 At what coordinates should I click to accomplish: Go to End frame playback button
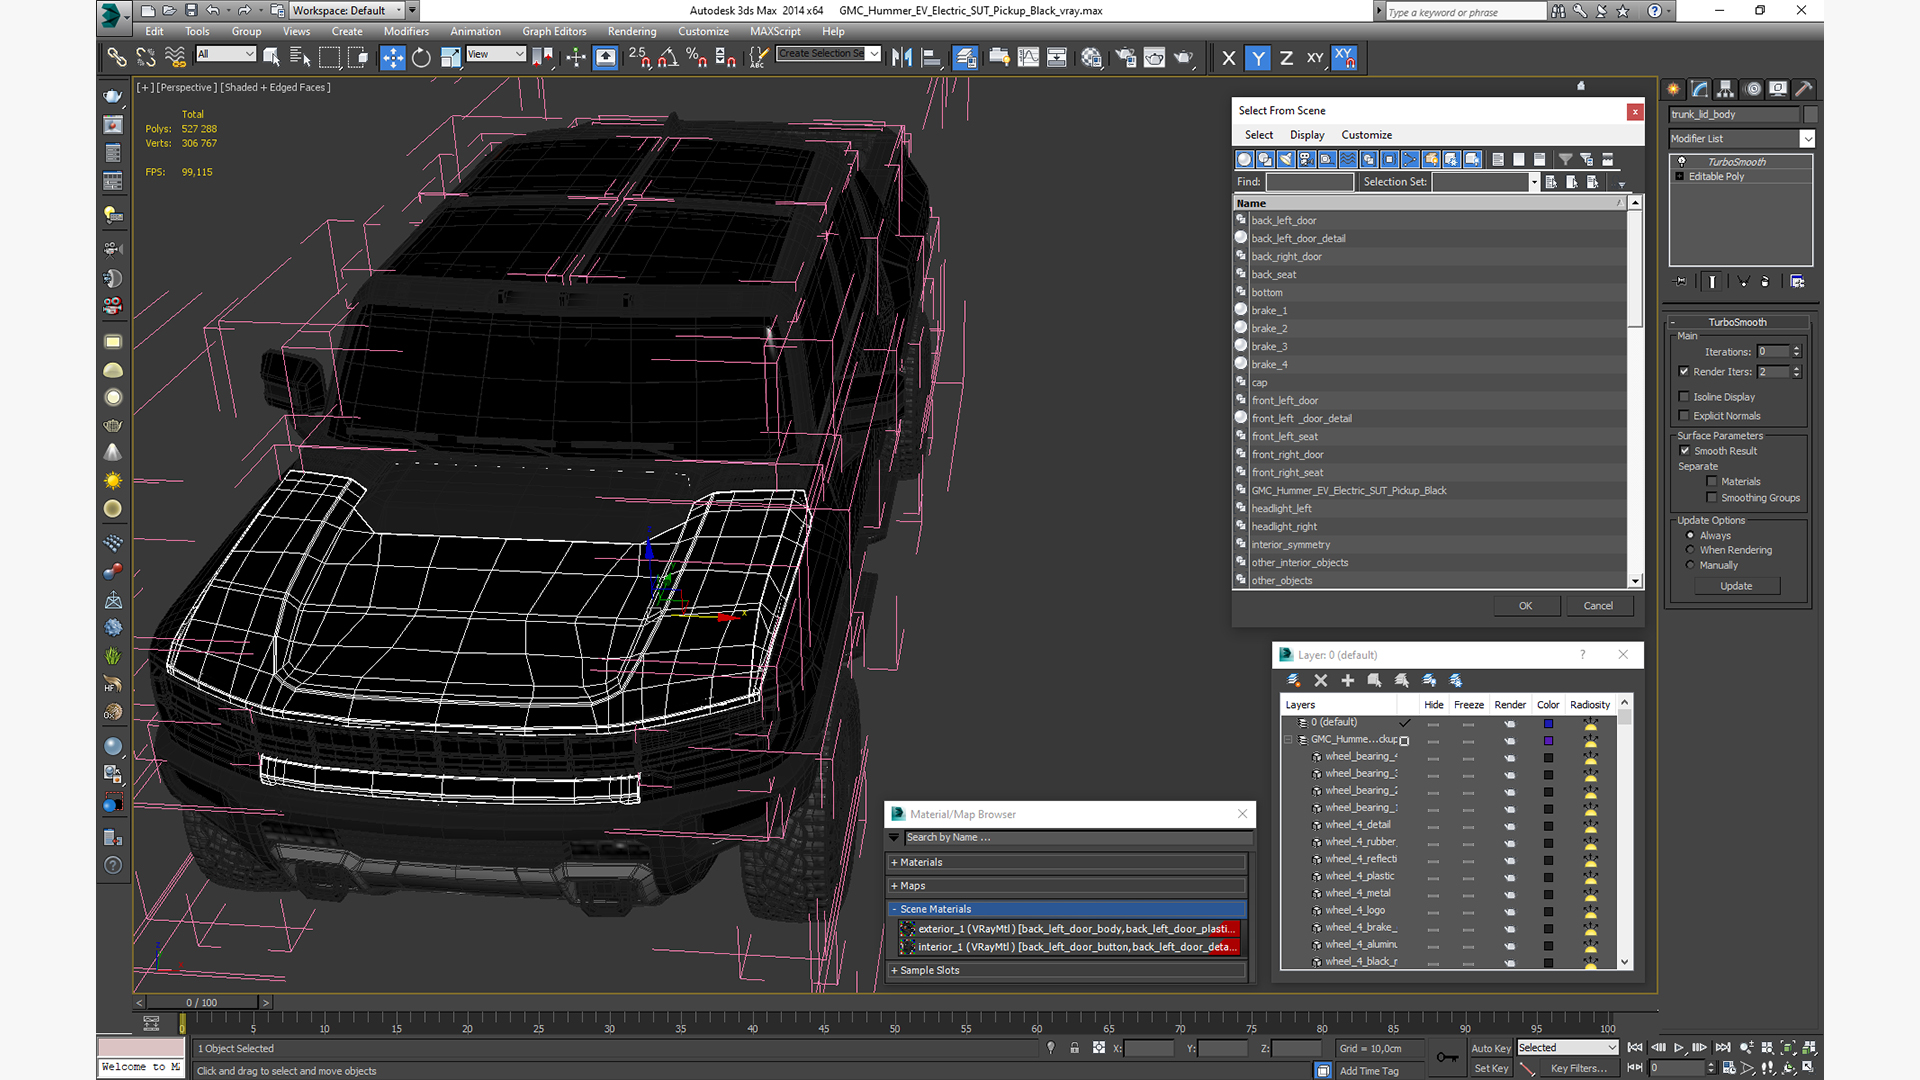[x=1723, y=1048]
